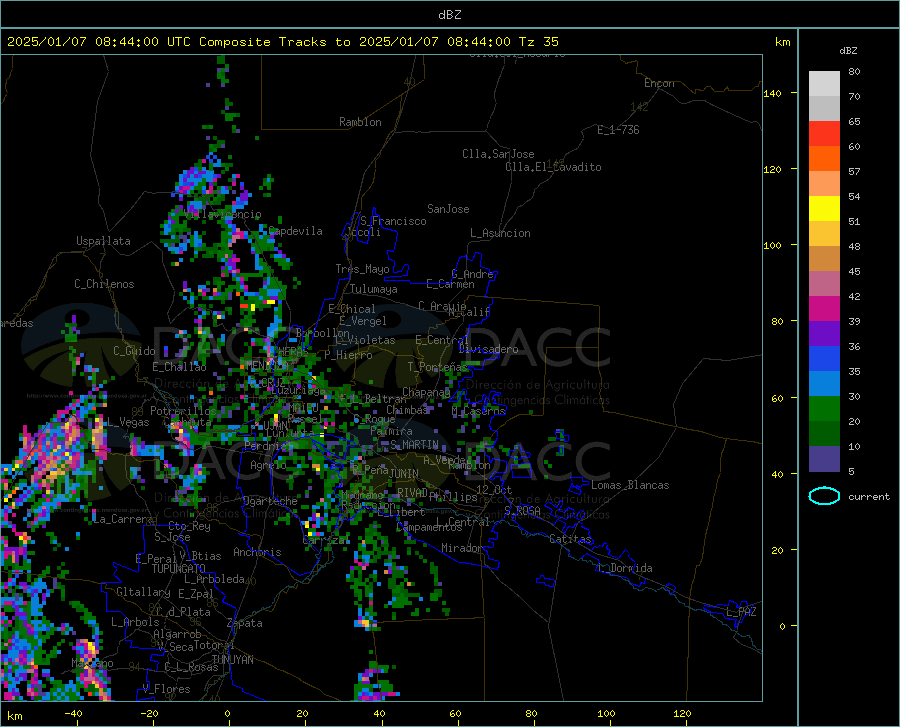The height and width of the screenshot is (727, 900).
Task: Click the 140 km vertical axis tick
Action: click(772, 93)
